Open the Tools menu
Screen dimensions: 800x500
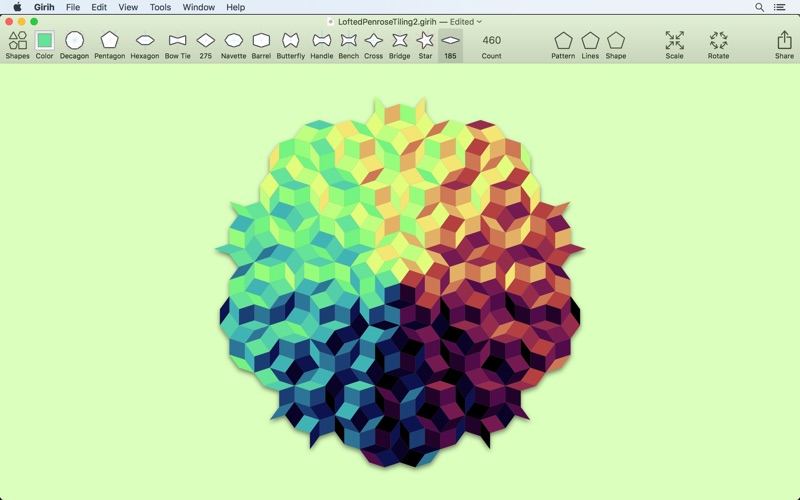[160, 7]
